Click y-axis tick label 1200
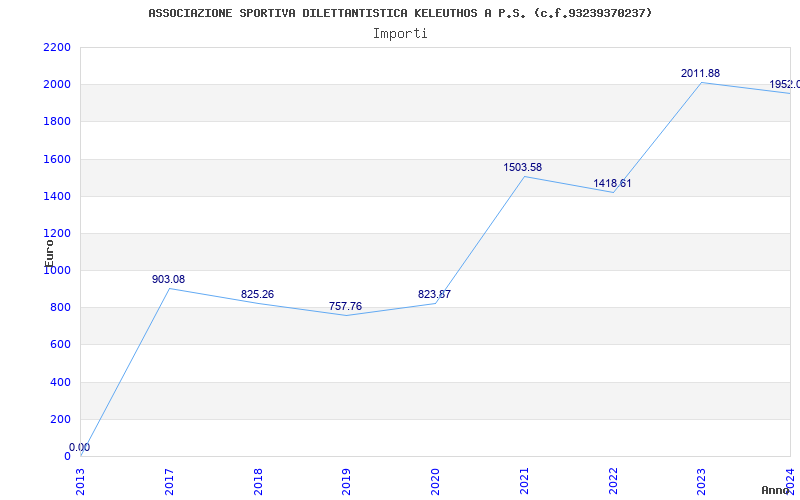800x500 pixels. click(x=57, y=234)
